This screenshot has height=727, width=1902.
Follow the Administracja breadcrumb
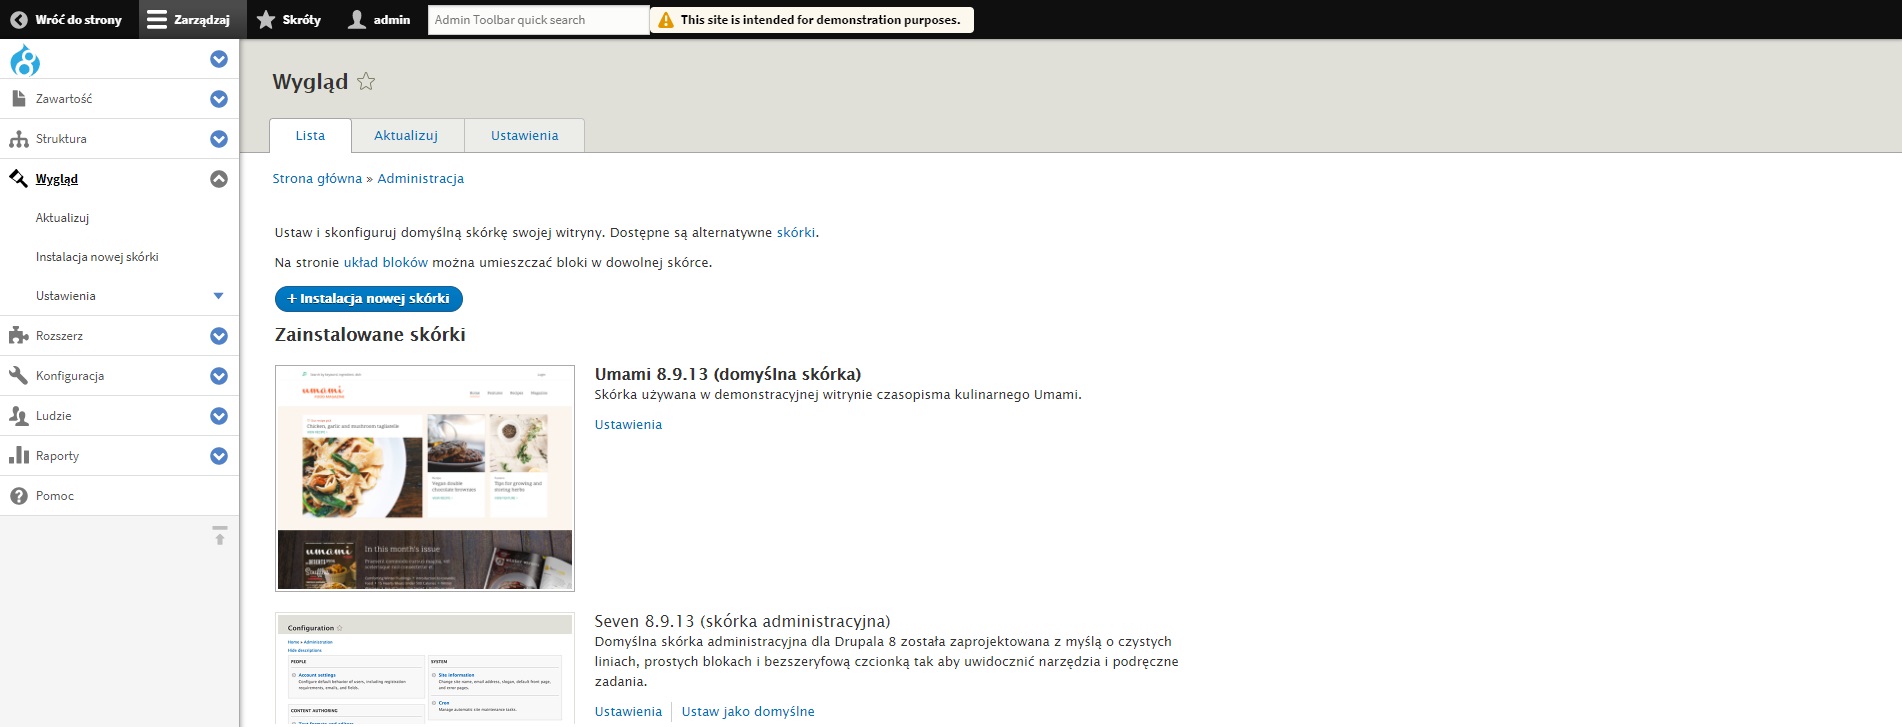(x=421, y=179)
